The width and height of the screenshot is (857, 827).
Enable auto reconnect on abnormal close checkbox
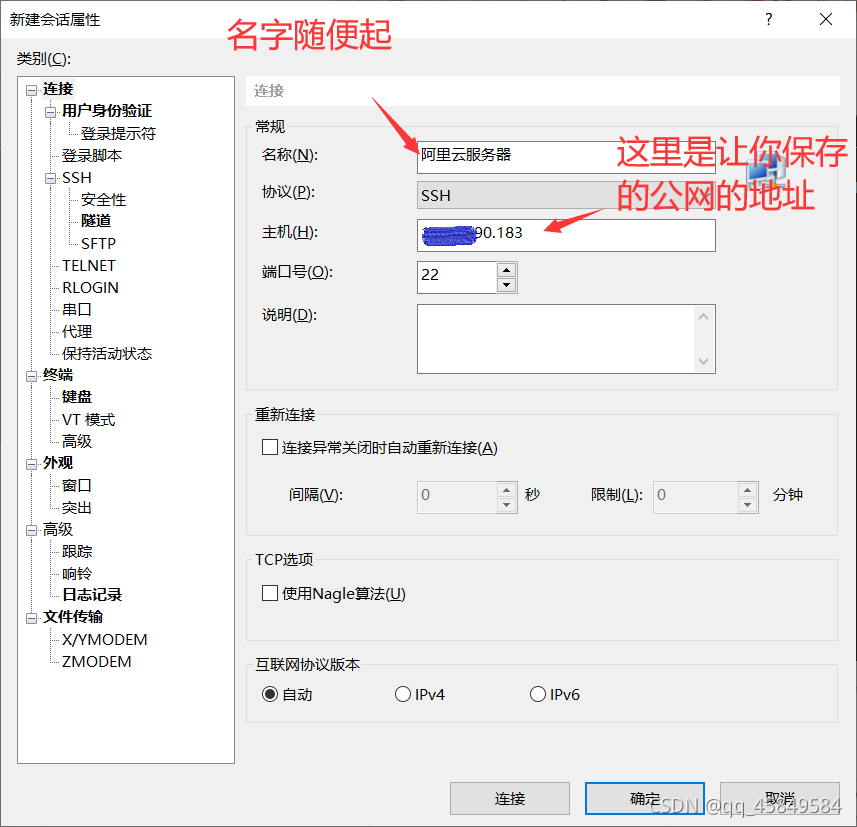coord(269,447)
